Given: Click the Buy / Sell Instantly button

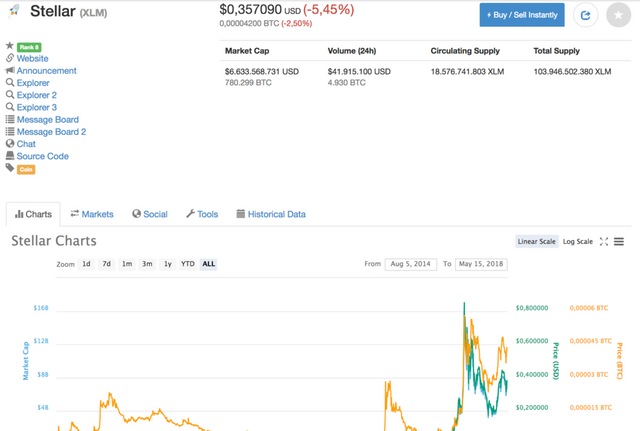Looking at the screenshot, I should click(522, 15).
